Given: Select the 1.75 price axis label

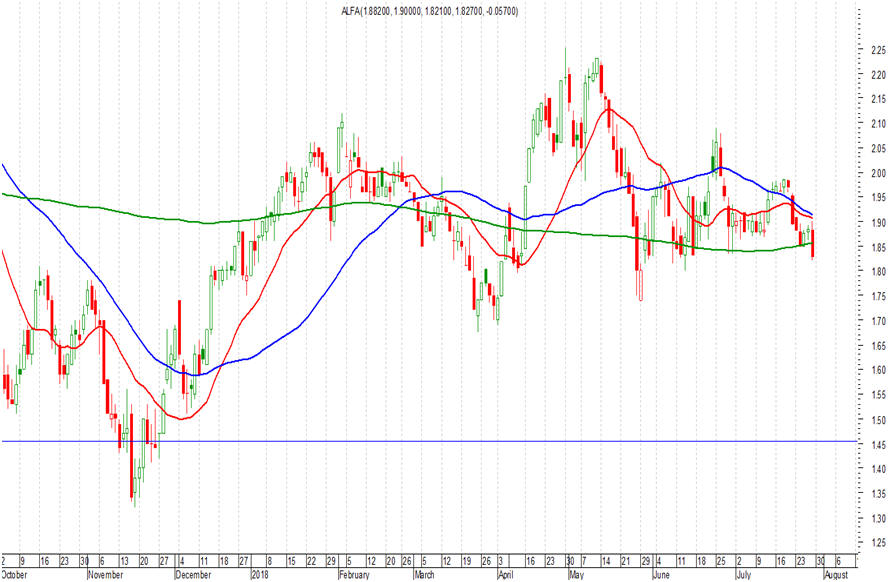Looking at the screenshot, I should coord(878,296).
